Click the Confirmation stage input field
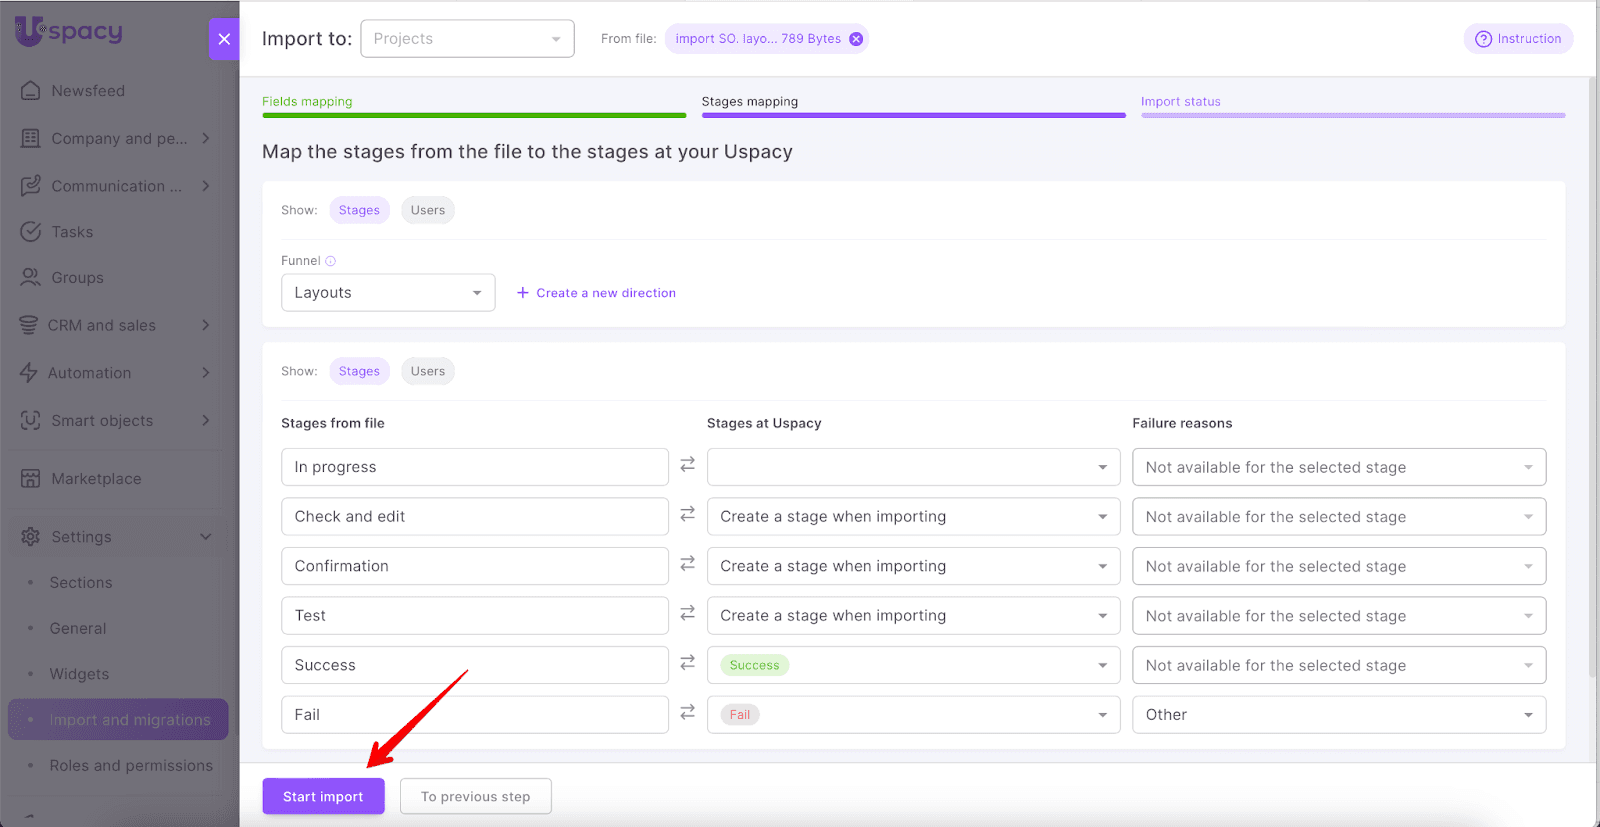The width and height of the screenshot is (1600, 827). tap(474, 566)
